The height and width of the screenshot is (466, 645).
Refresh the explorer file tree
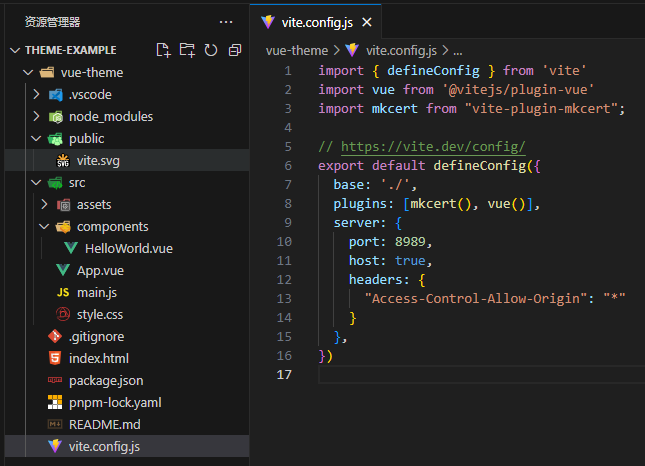[x=211, y=50]
